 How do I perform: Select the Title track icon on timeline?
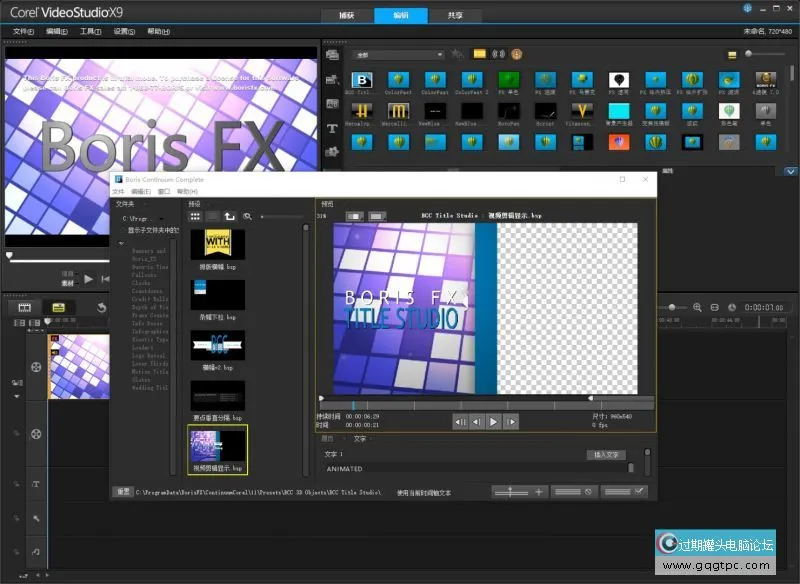tap(36, 484)
